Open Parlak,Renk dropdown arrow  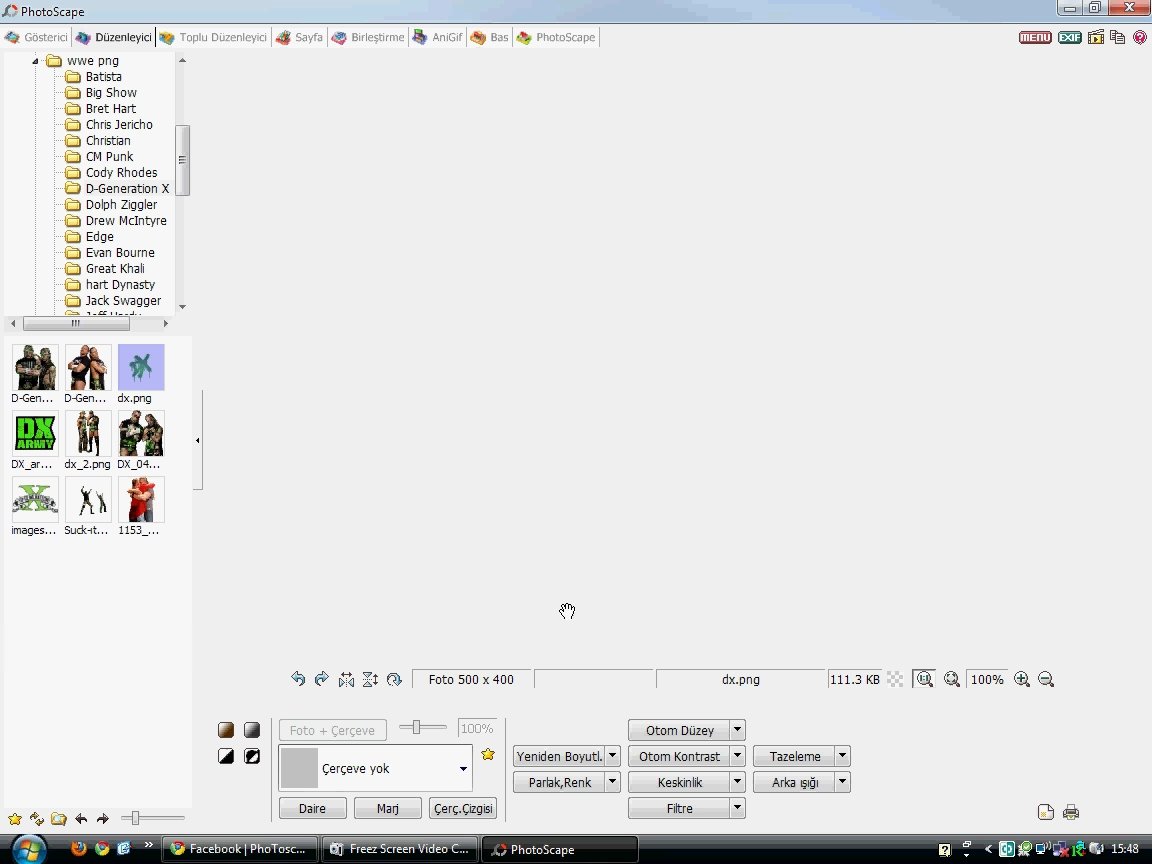613,782
